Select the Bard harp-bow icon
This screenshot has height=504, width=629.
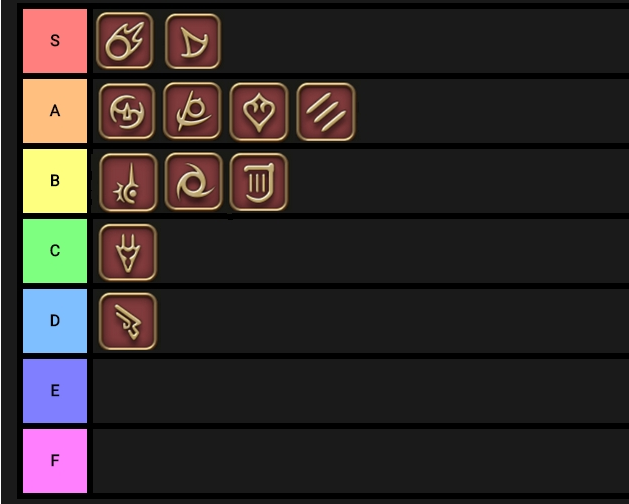(x=192, y=41)
